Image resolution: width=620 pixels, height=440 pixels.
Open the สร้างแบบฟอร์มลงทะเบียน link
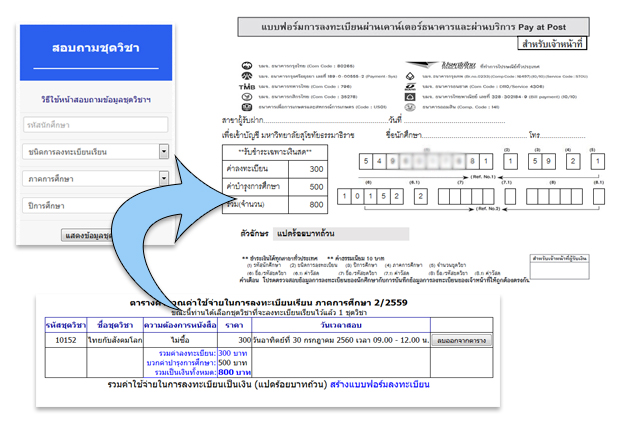[x=380, y=384]
